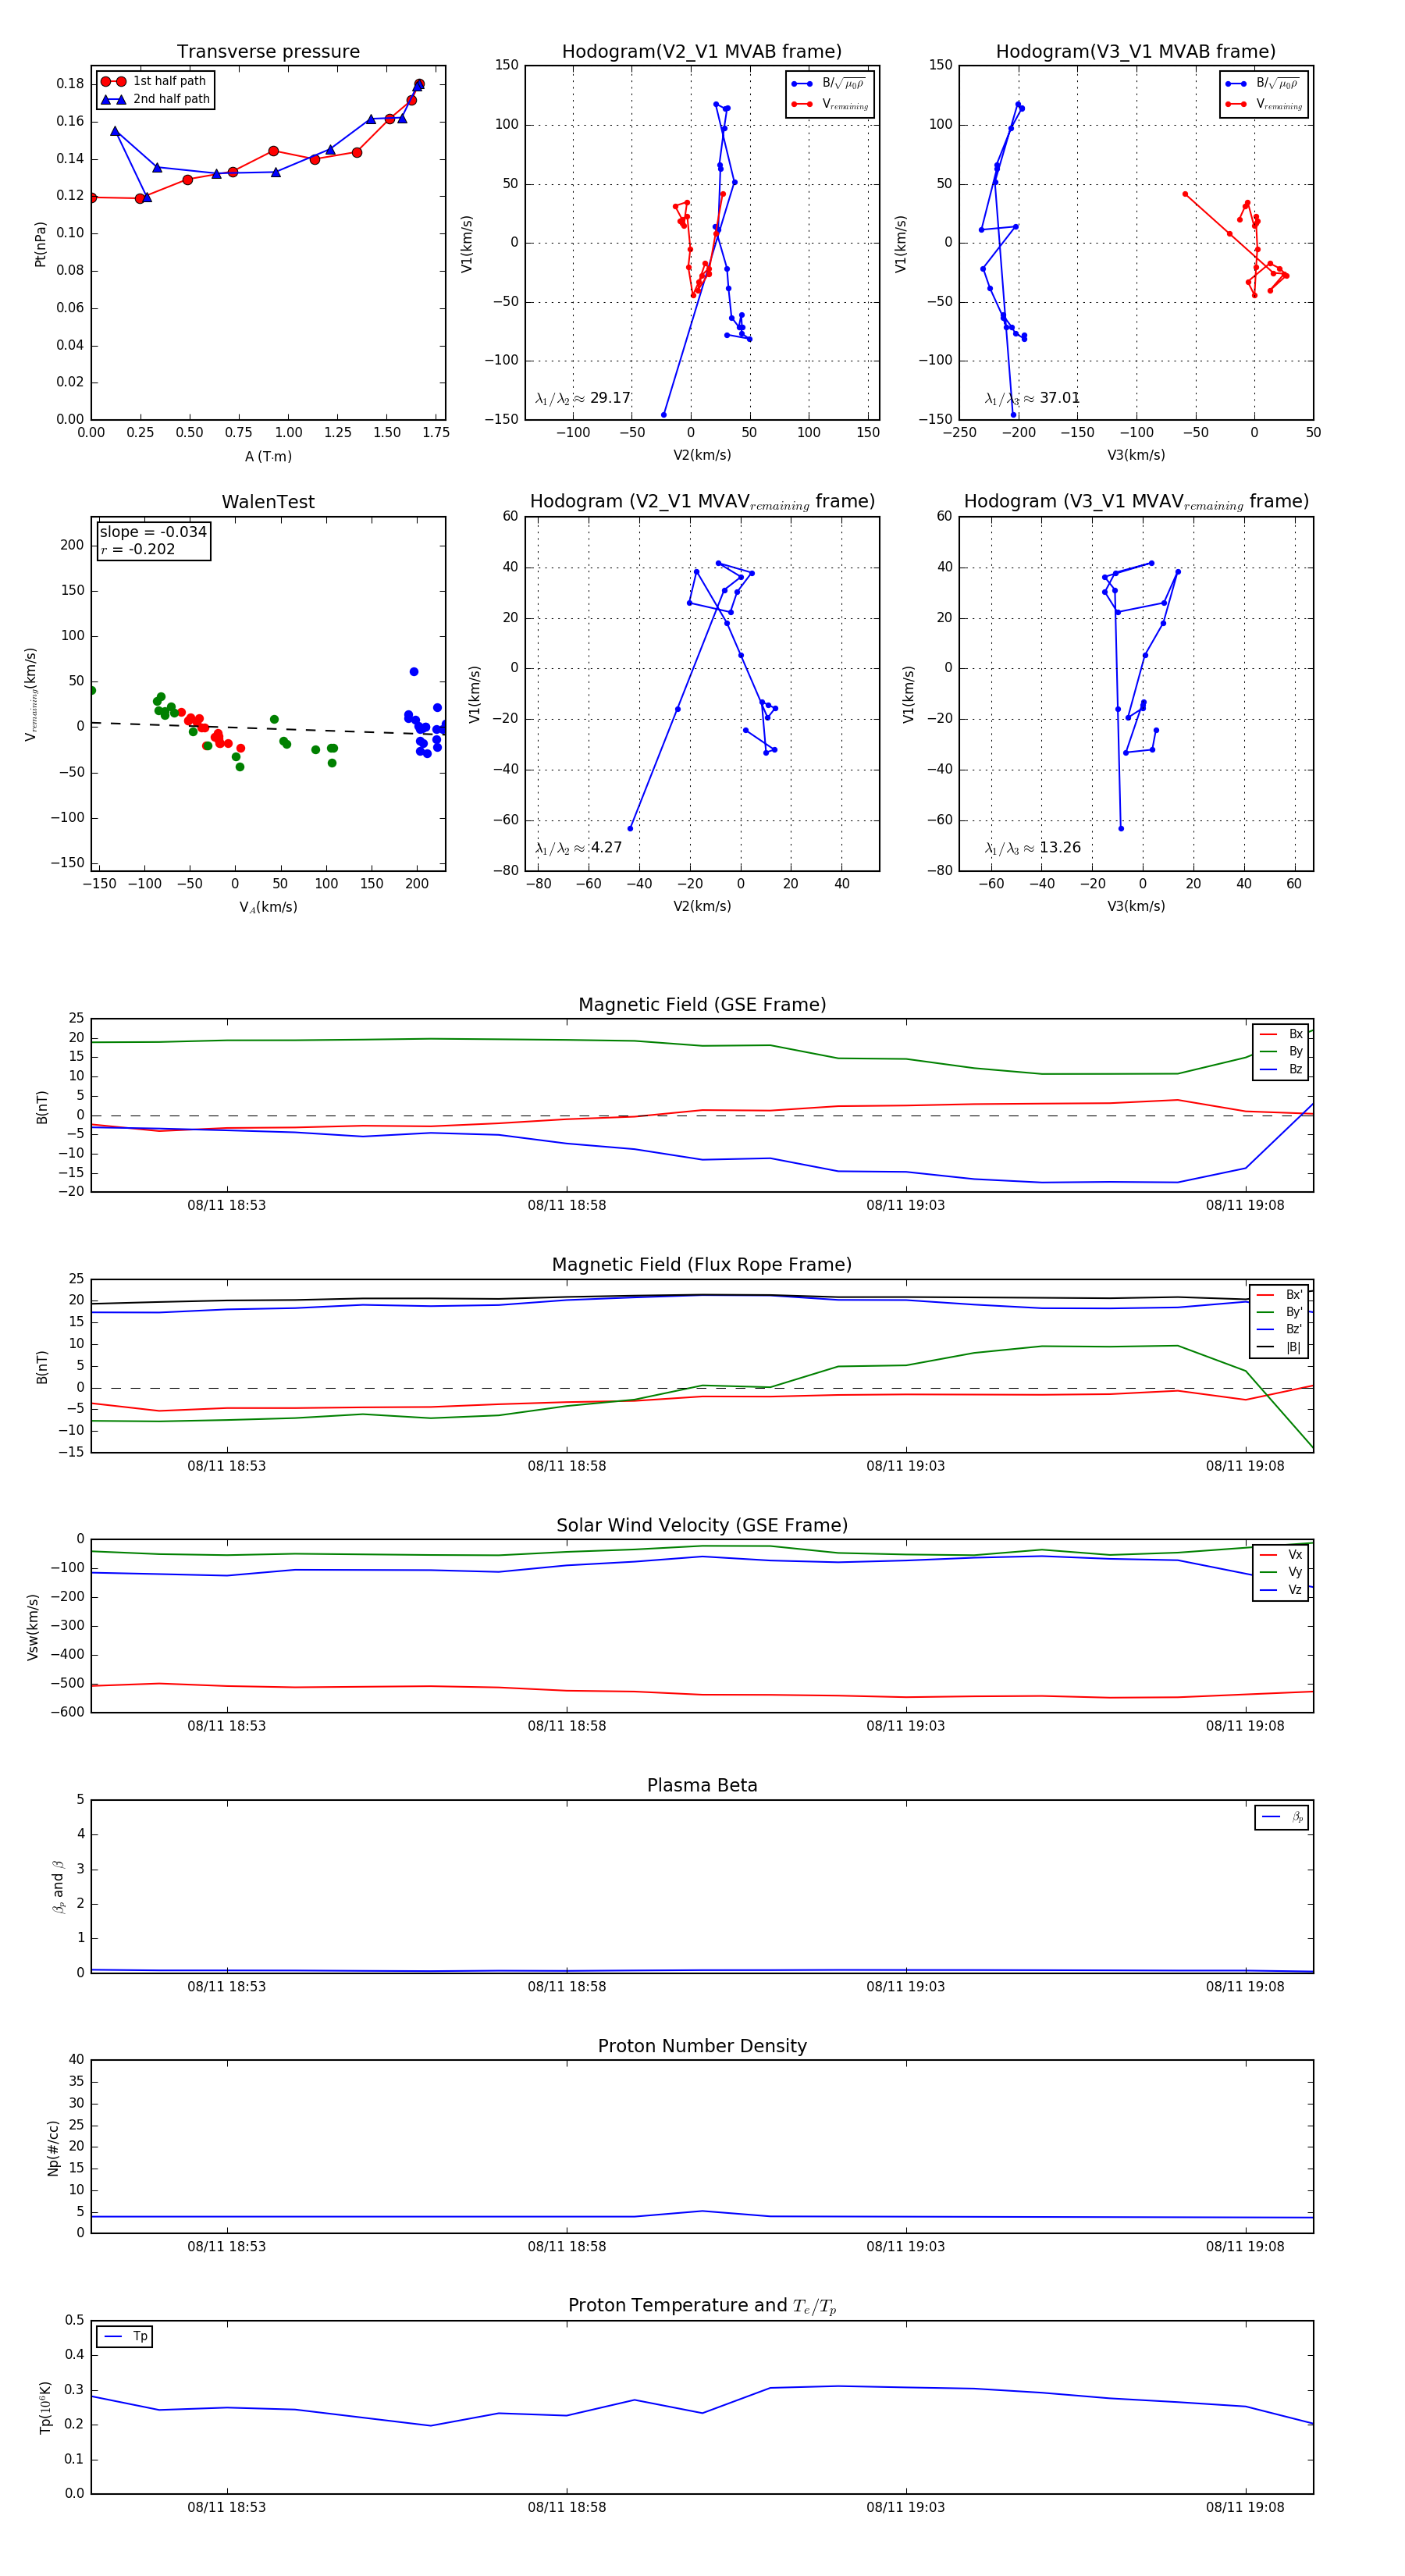Click '08/11 18:58' tick under Solar Wind Velocity plot
The height and width of the screenshot is (2576, 1405).
click(567, 1726)
